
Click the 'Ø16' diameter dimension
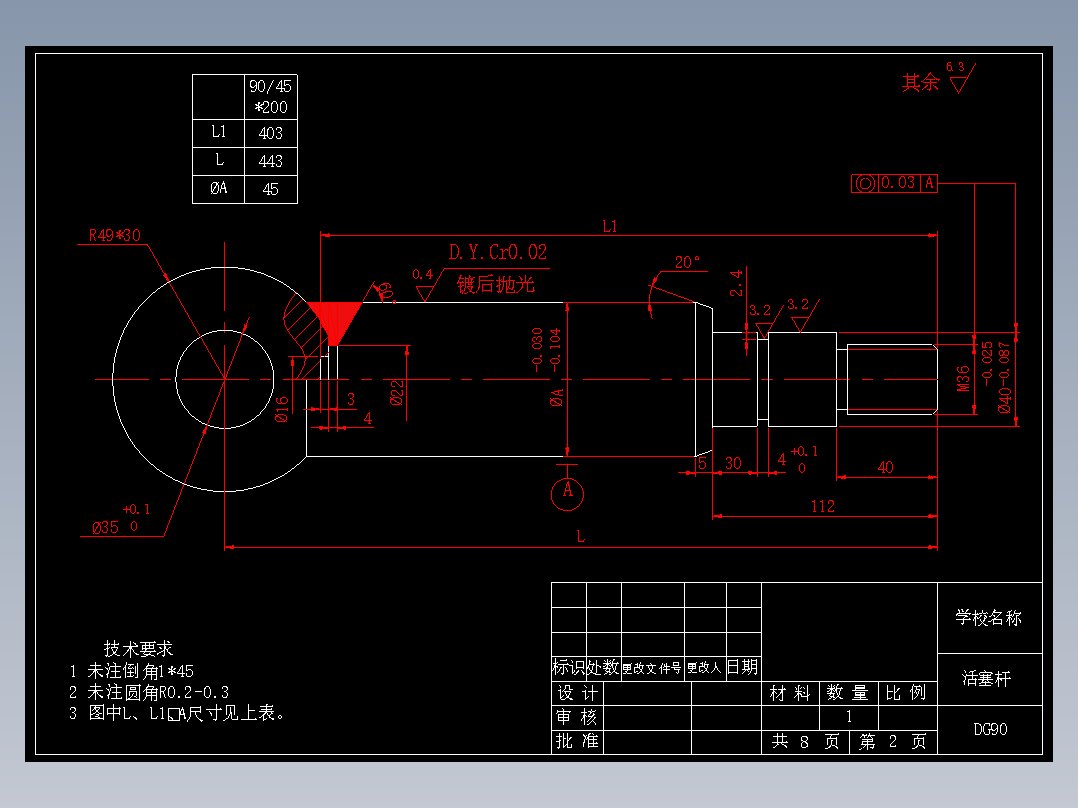(x=282, y=409)
